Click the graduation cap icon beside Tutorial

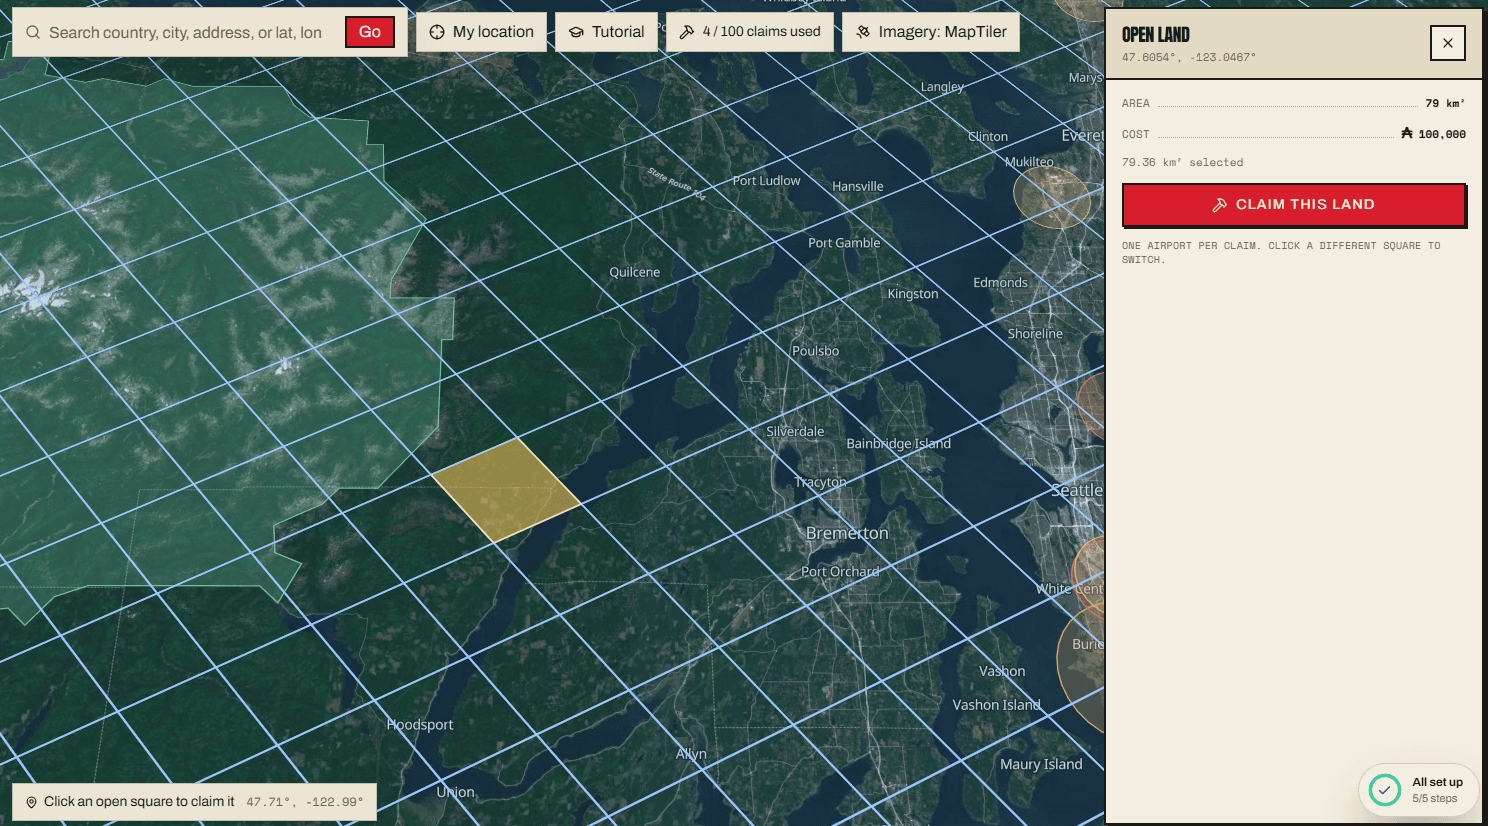[x=576, y=32]
